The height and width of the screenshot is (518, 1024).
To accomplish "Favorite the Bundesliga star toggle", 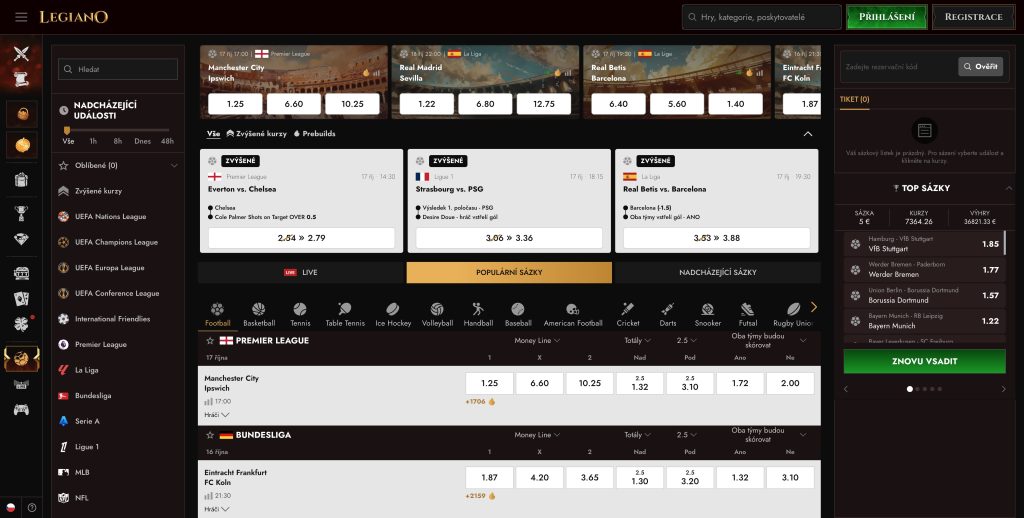I will (x=210, y=435).
